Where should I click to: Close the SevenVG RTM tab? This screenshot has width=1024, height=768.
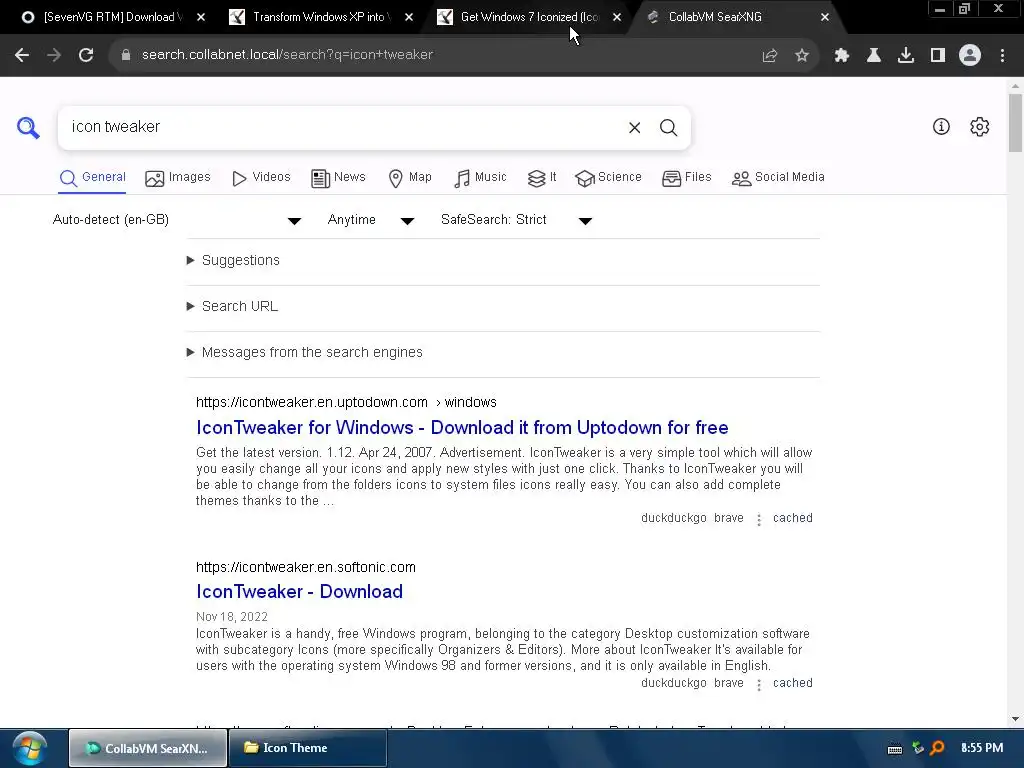point(201,17)
